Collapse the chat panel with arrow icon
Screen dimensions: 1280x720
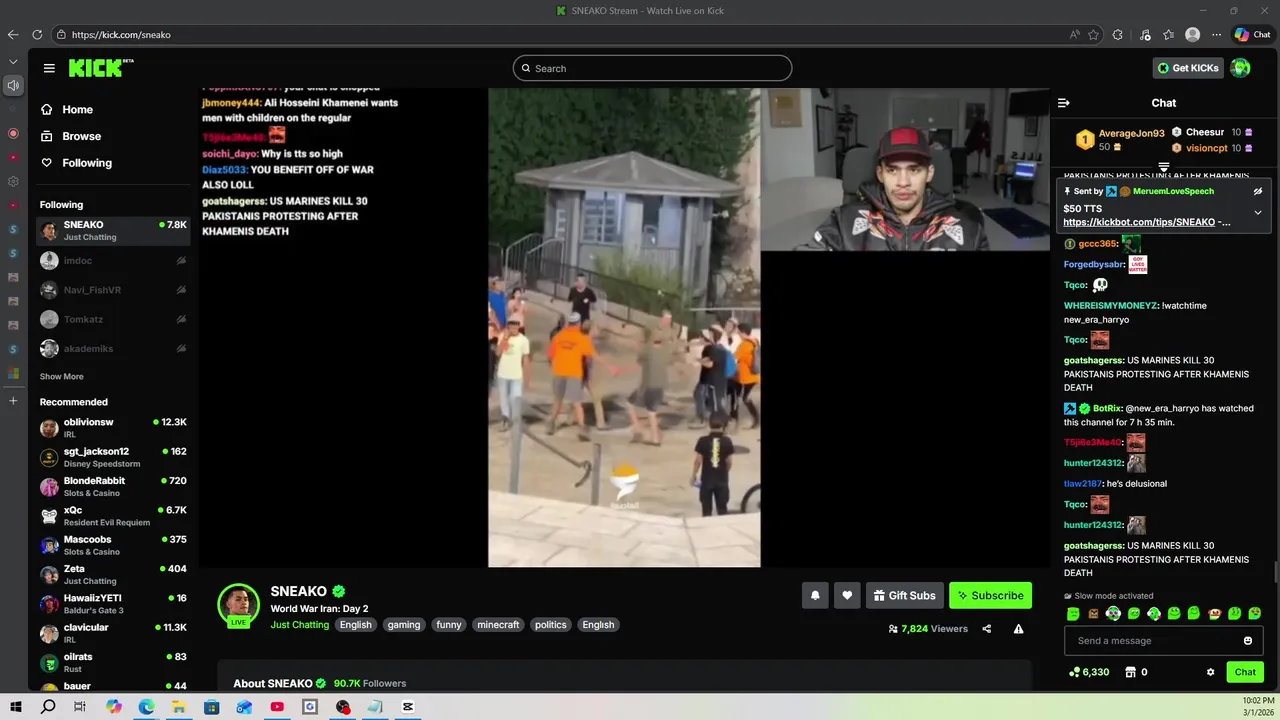(1064, 103)
